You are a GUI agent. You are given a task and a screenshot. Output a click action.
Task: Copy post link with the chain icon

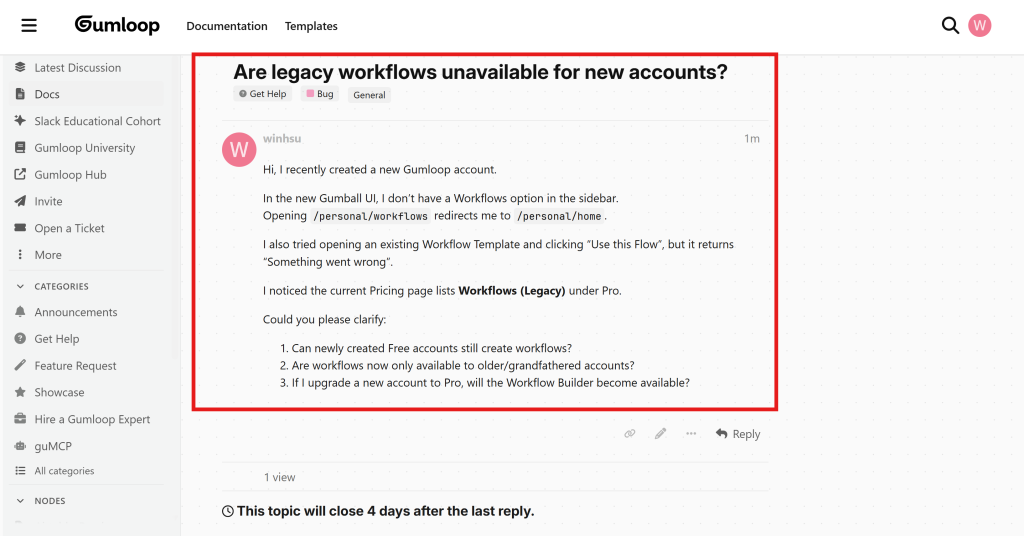tap(630, 434)
